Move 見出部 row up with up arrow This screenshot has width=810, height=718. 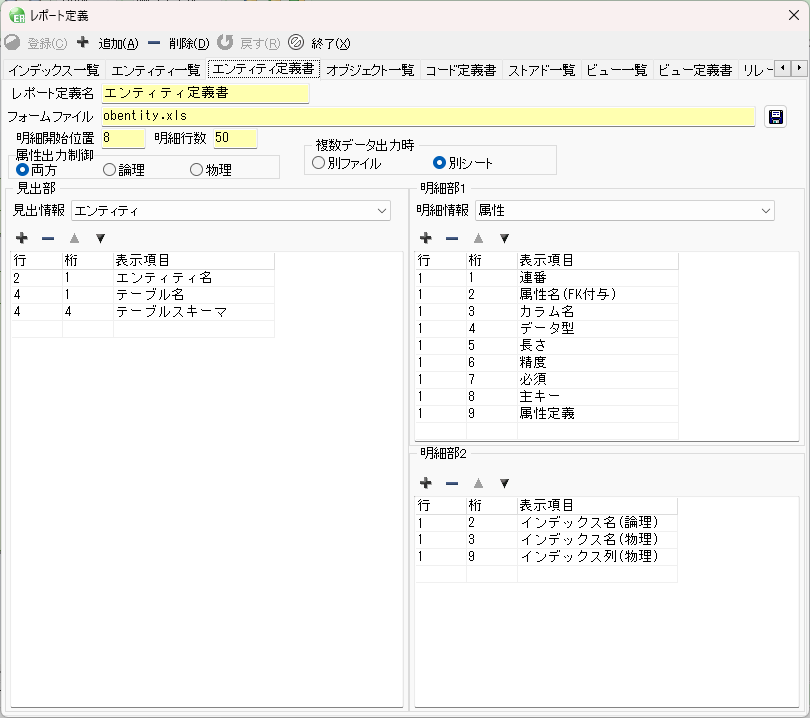[x=74, y=238]
